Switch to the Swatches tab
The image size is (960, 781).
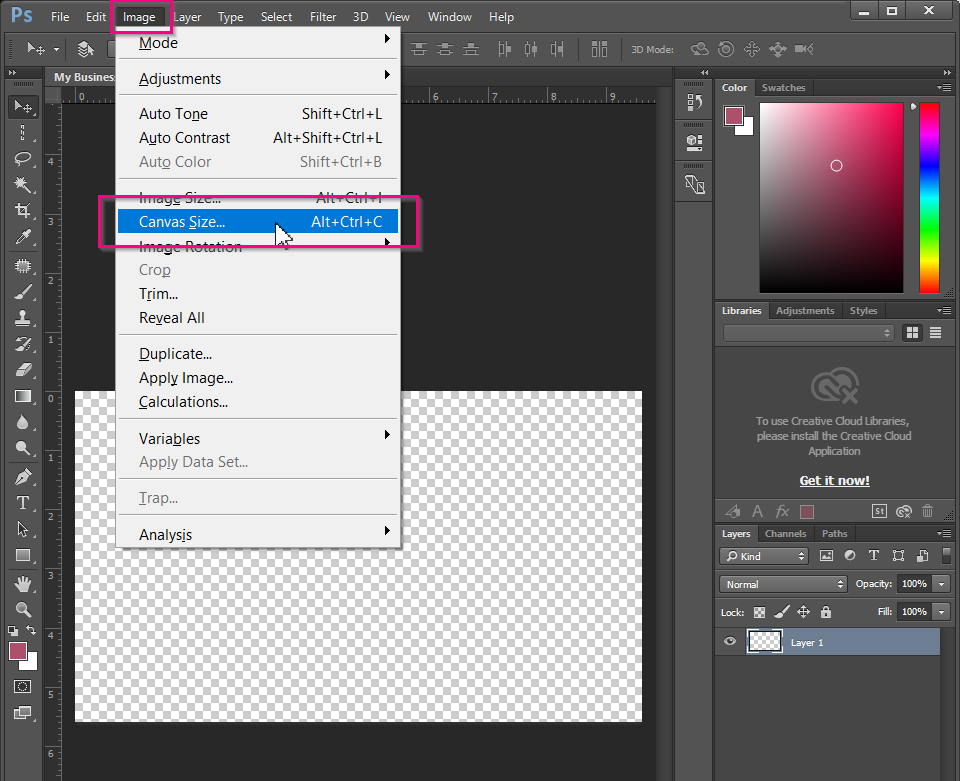pyautogui.click(x=783, y=88)
